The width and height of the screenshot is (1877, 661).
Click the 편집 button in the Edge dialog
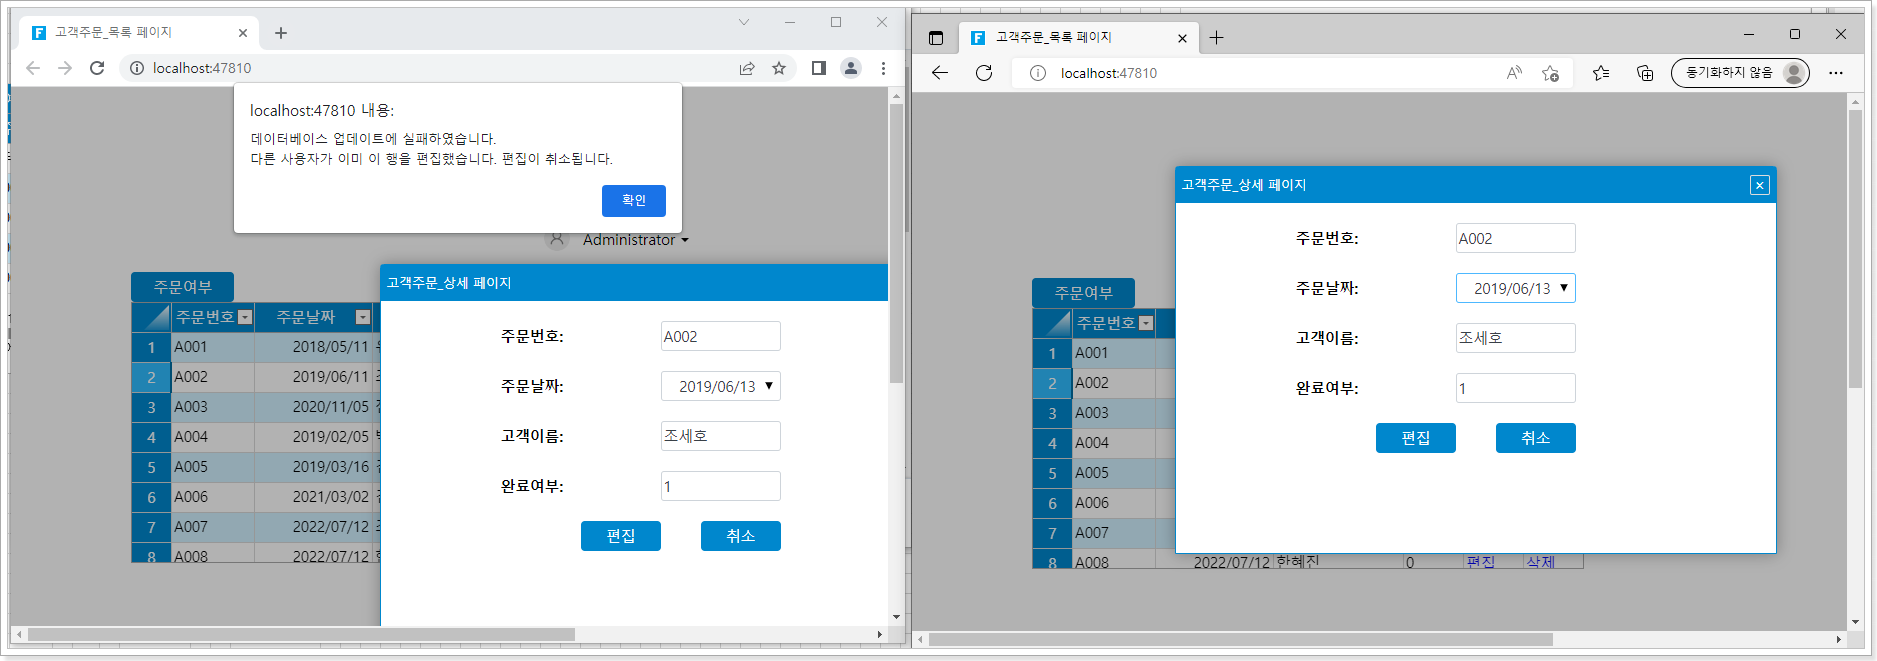click(1415, 438)
